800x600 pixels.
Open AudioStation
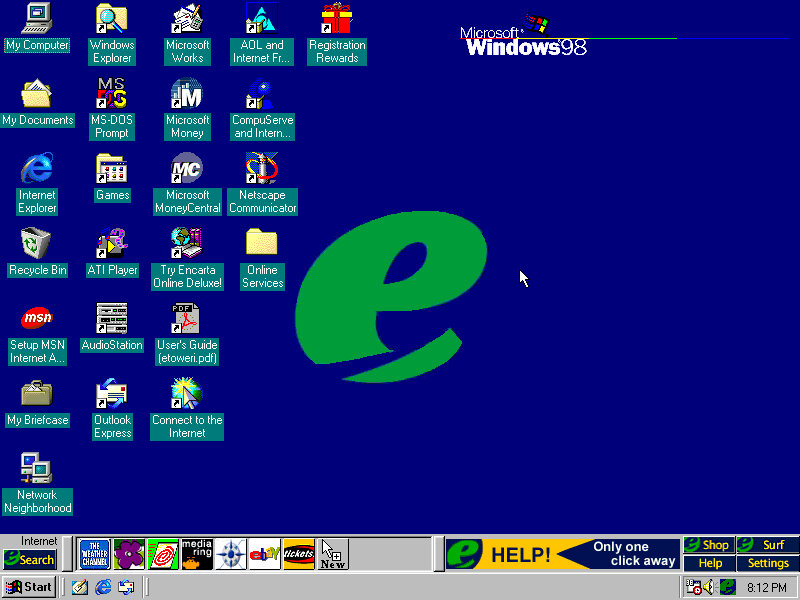pos(111,320)
